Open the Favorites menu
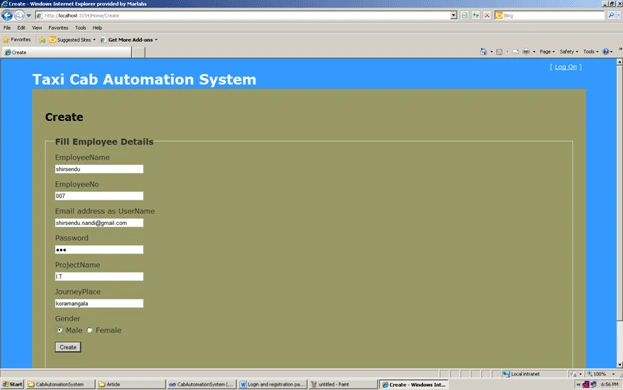 tap(58, 28)
